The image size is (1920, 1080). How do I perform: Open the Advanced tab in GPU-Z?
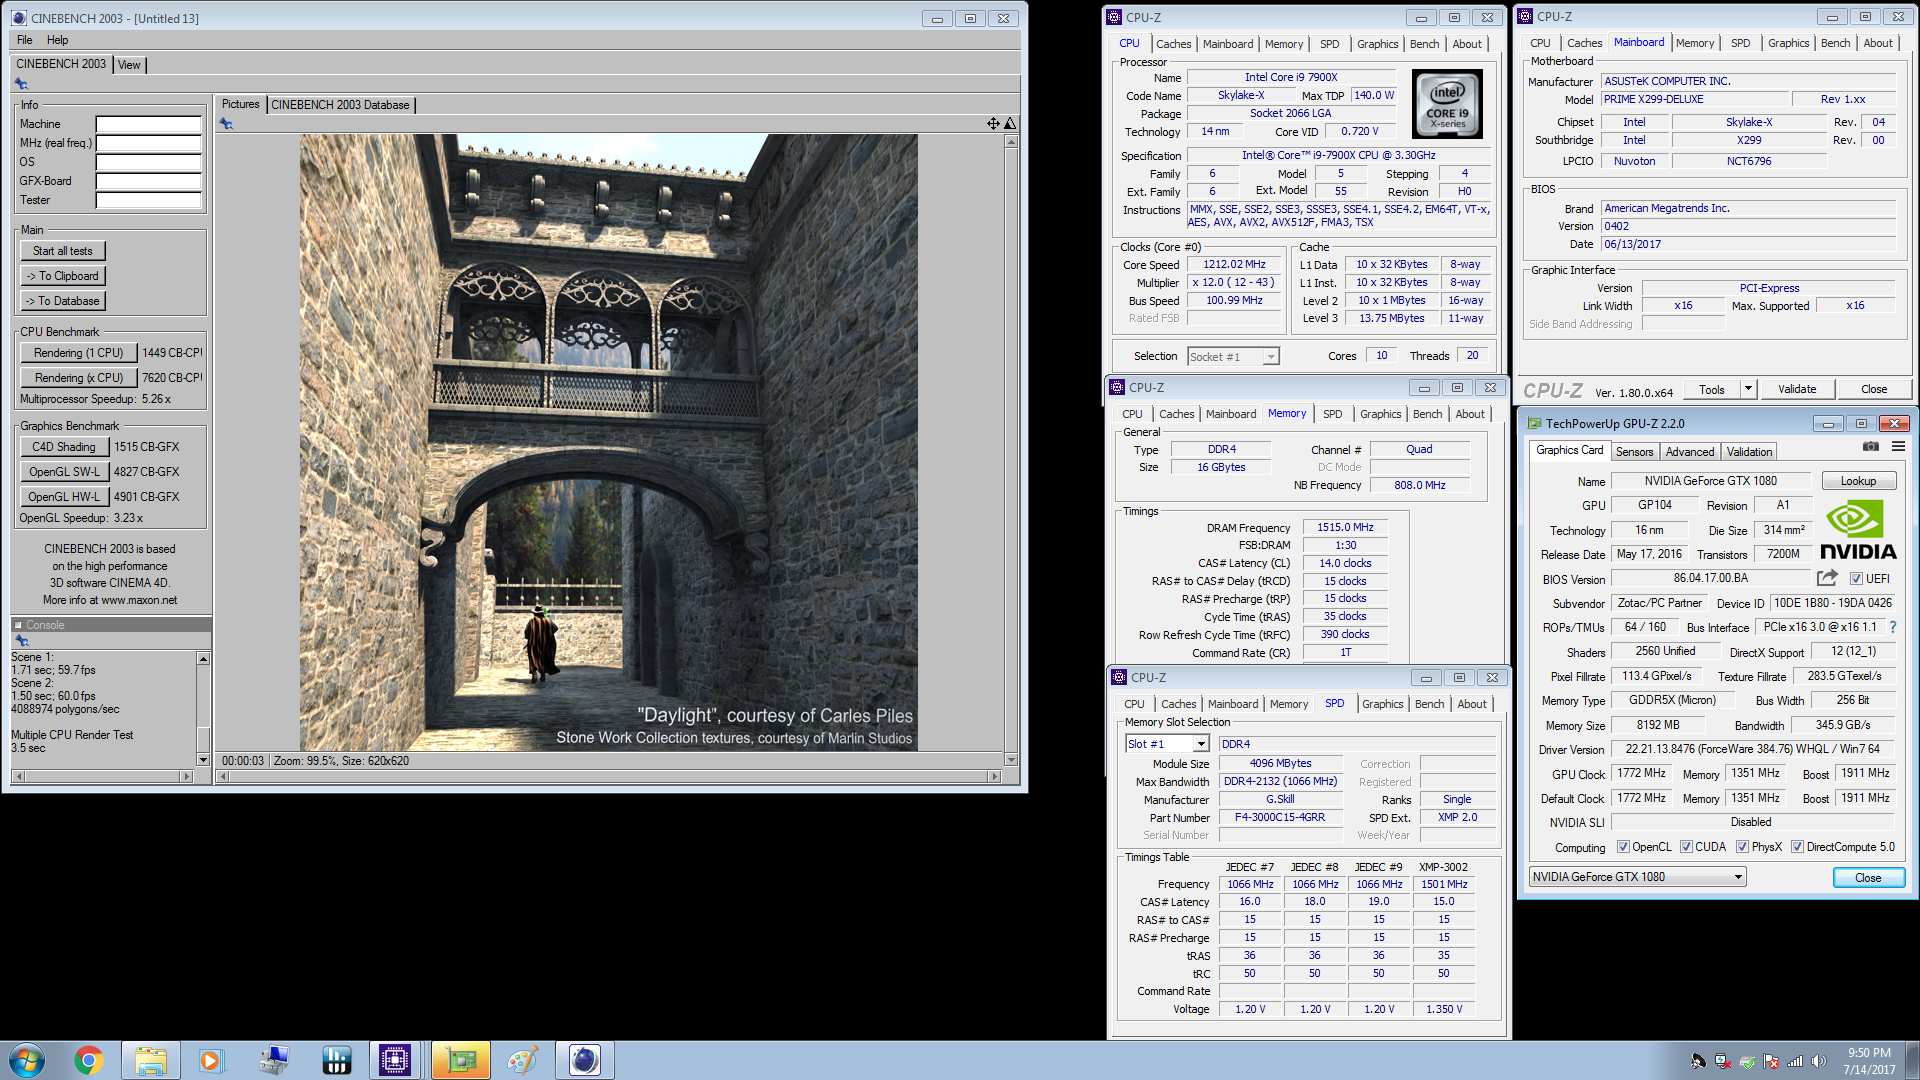tap(1690, 452)
